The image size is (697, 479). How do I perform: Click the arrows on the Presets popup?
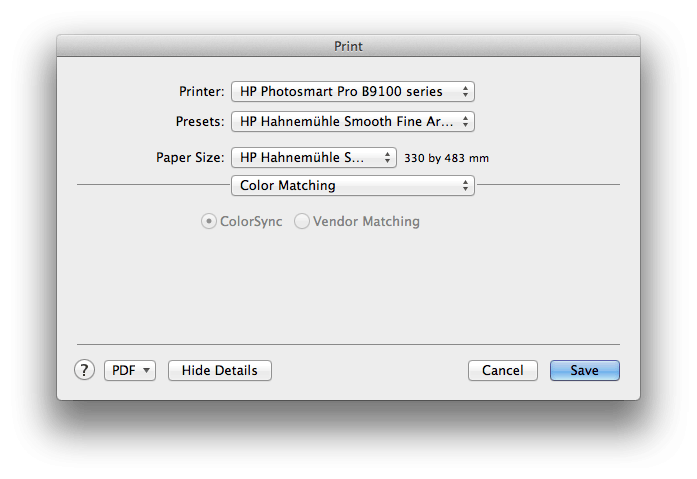tap(465, 122)
